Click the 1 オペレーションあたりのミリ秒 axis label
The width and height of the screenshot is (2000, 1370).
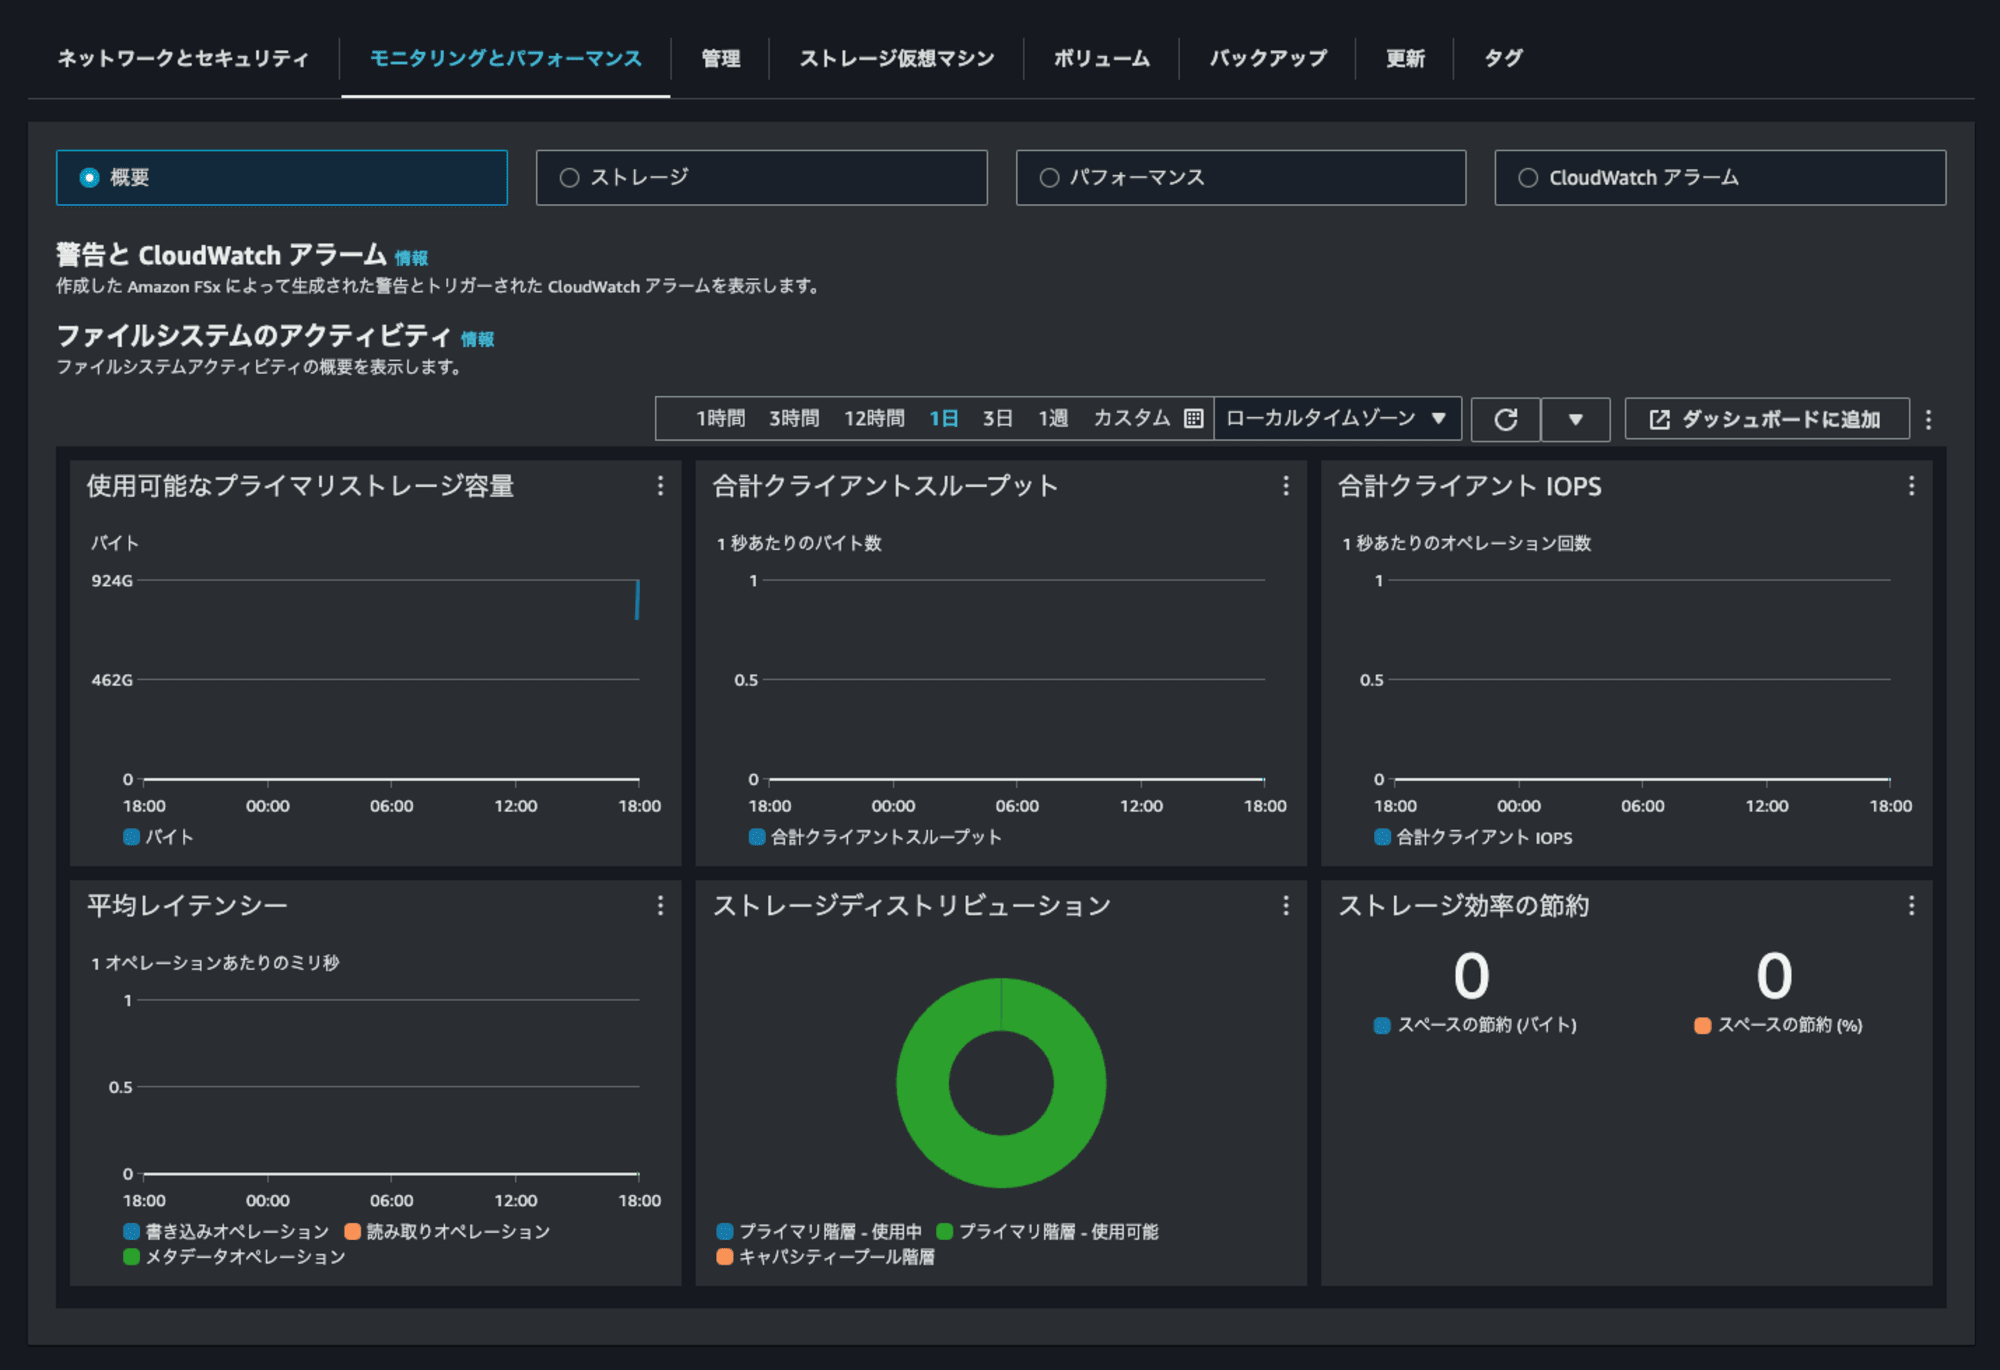215,963
